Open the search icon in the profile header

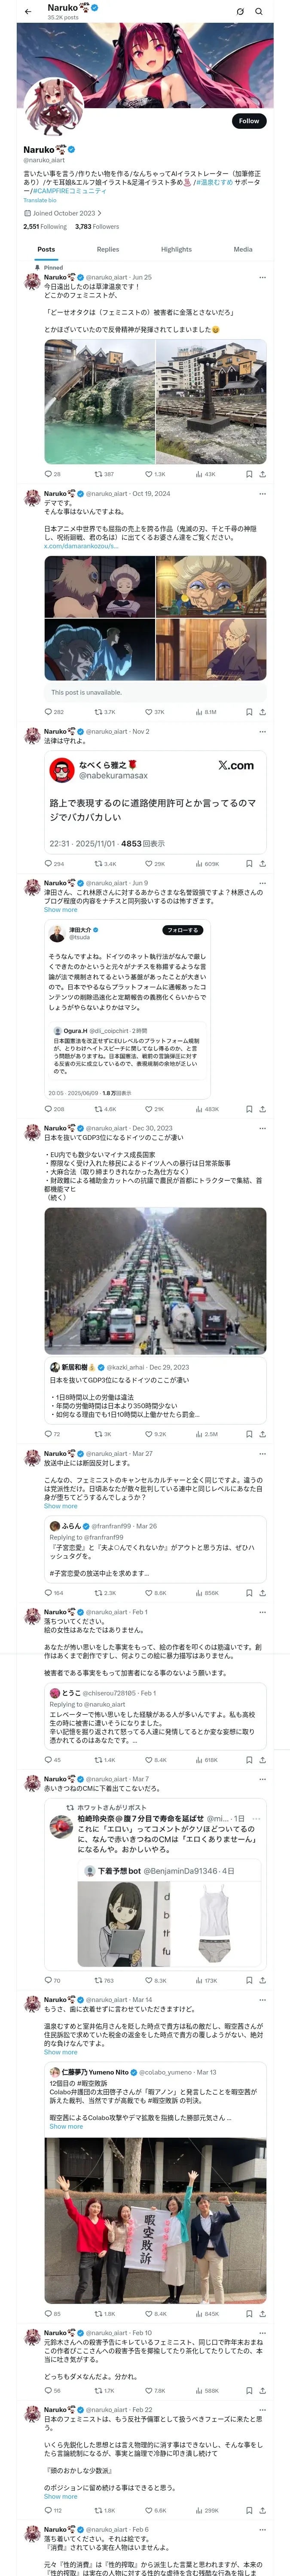(259, 11)
